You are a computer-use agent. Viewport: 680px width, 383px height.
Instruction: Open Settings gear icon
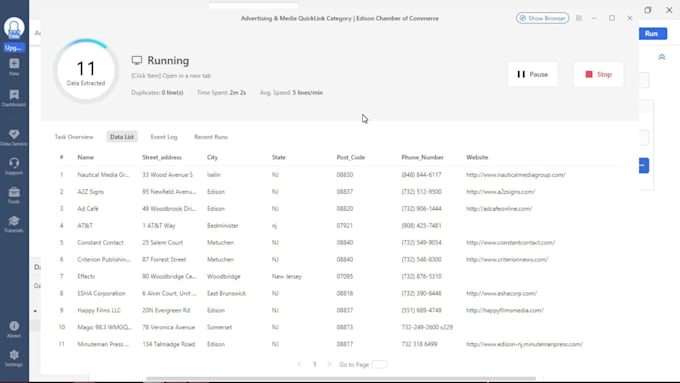(14, 358)
